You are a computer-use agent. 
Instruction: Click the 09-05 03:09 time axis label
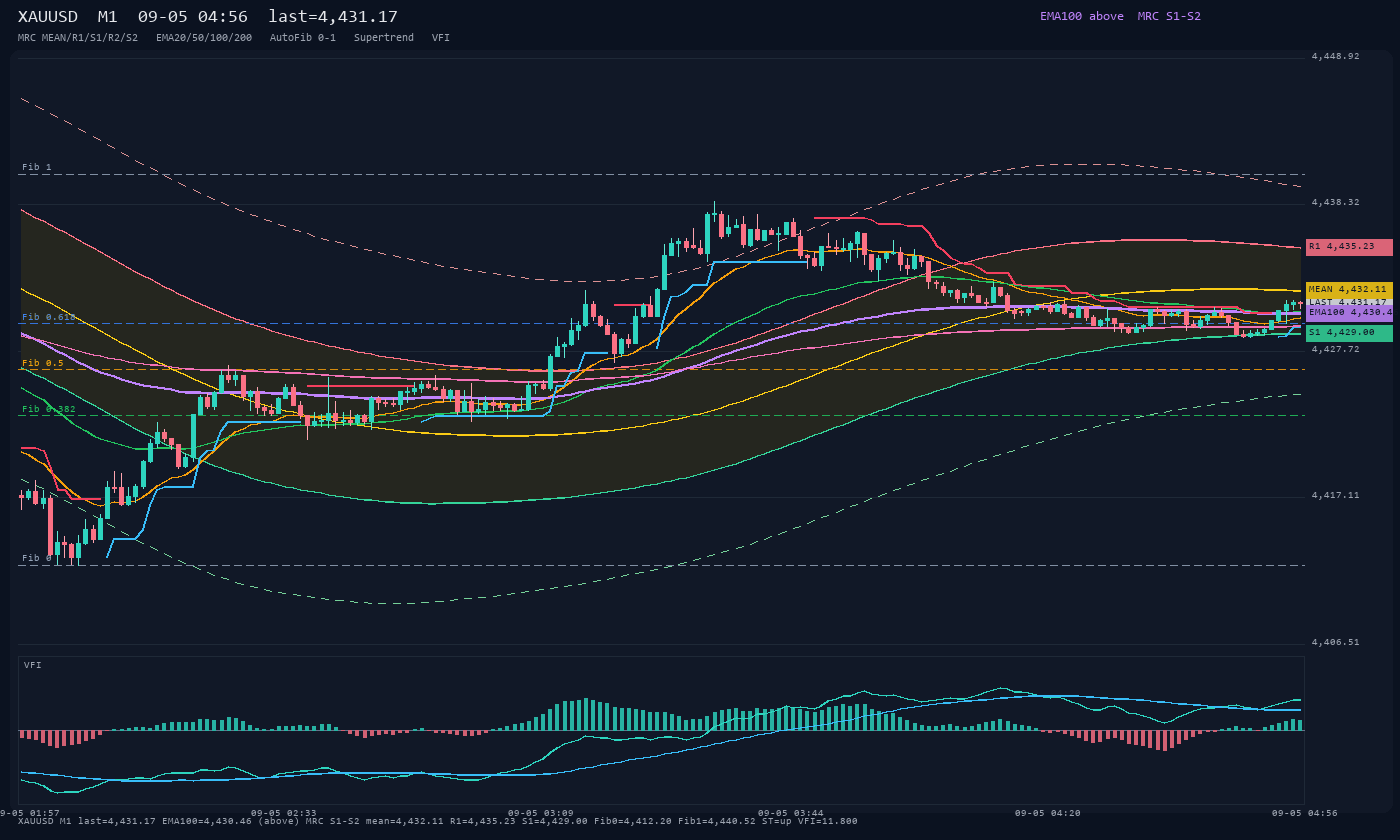pos(540,813)
